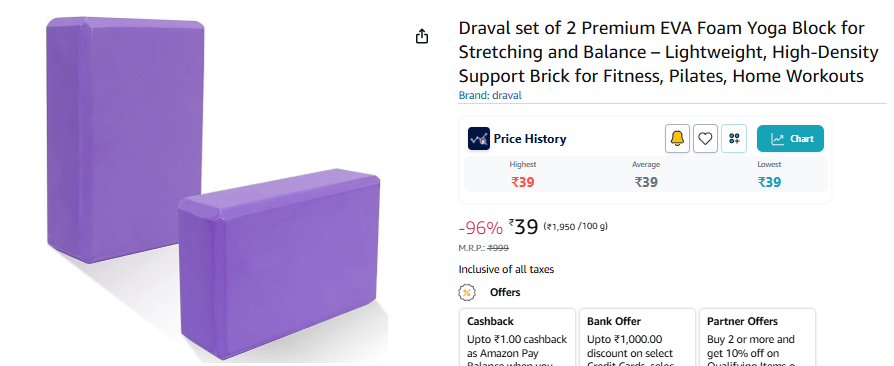Open the Bank Offer card
This screenshot has width=894, height=366.
(x=637, y=337)
